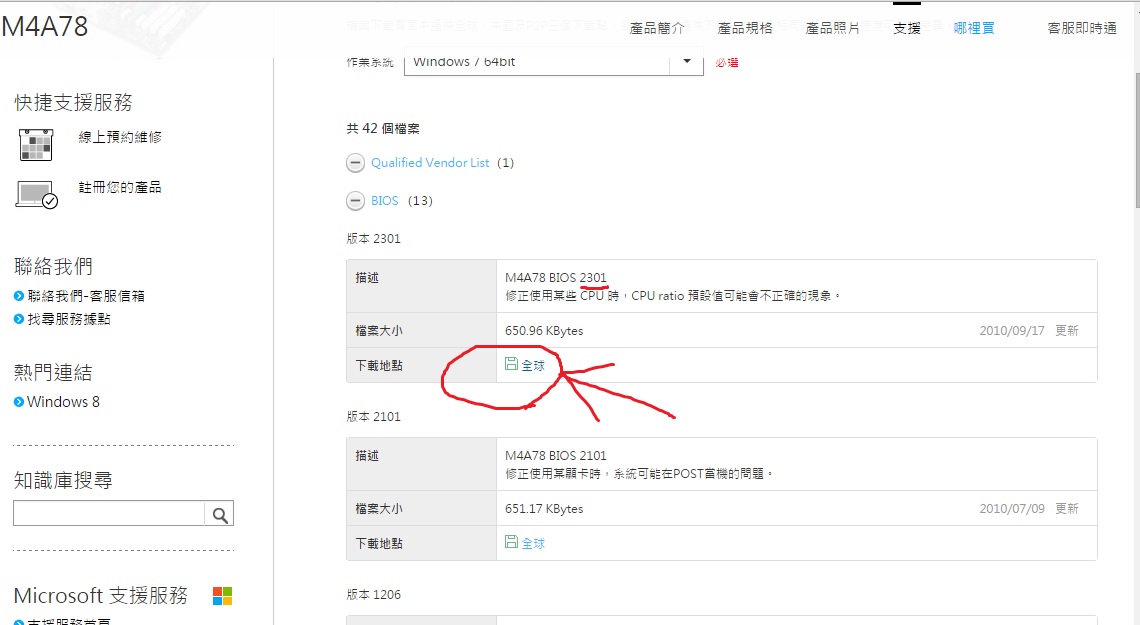Click bullet icon beside Windows 8
The image size is (1140, 625).
[x=19, y=402]
